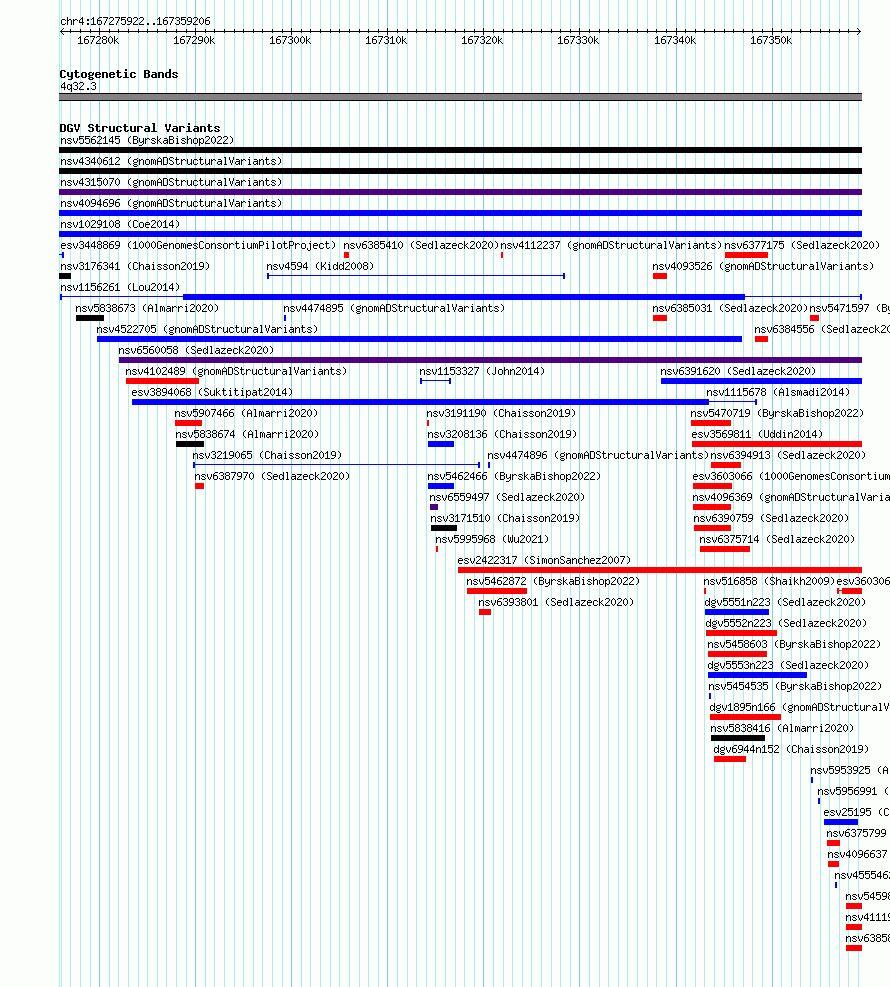Image resolution: width=890 pixels, height=987 pixels.
Task: Select nsv5907466 (Almarri2020) label
Action: coord(246,414)
